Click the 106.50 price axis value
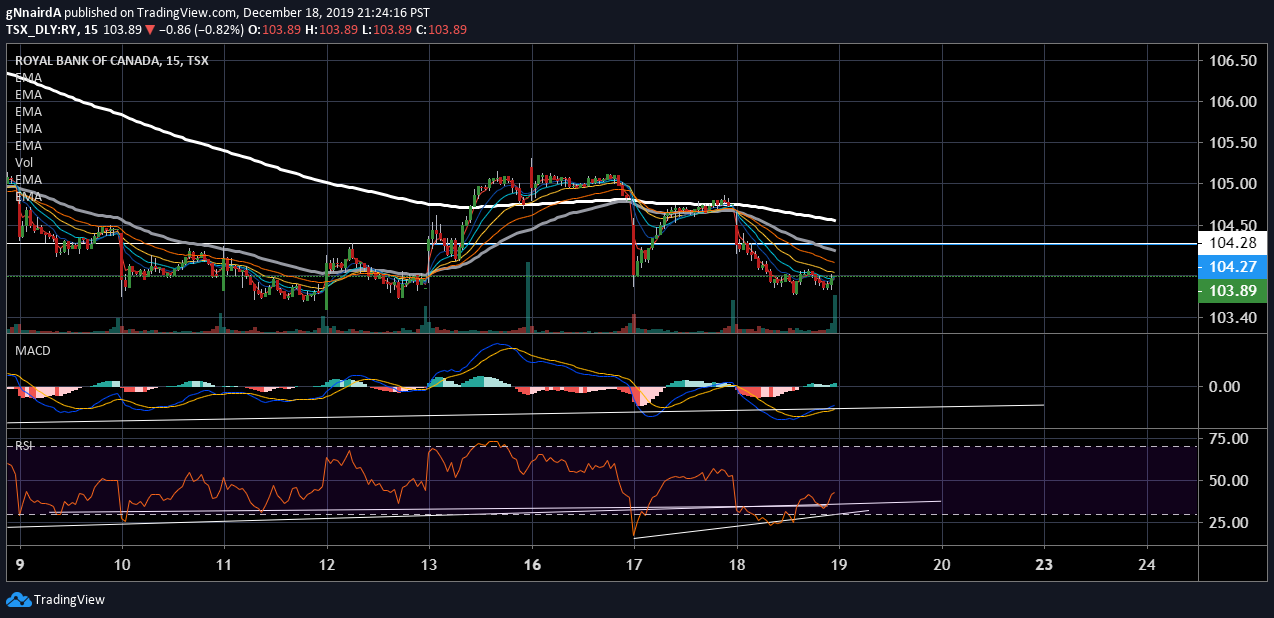This screenshot has height=618, width=1274. [1232, 61]
